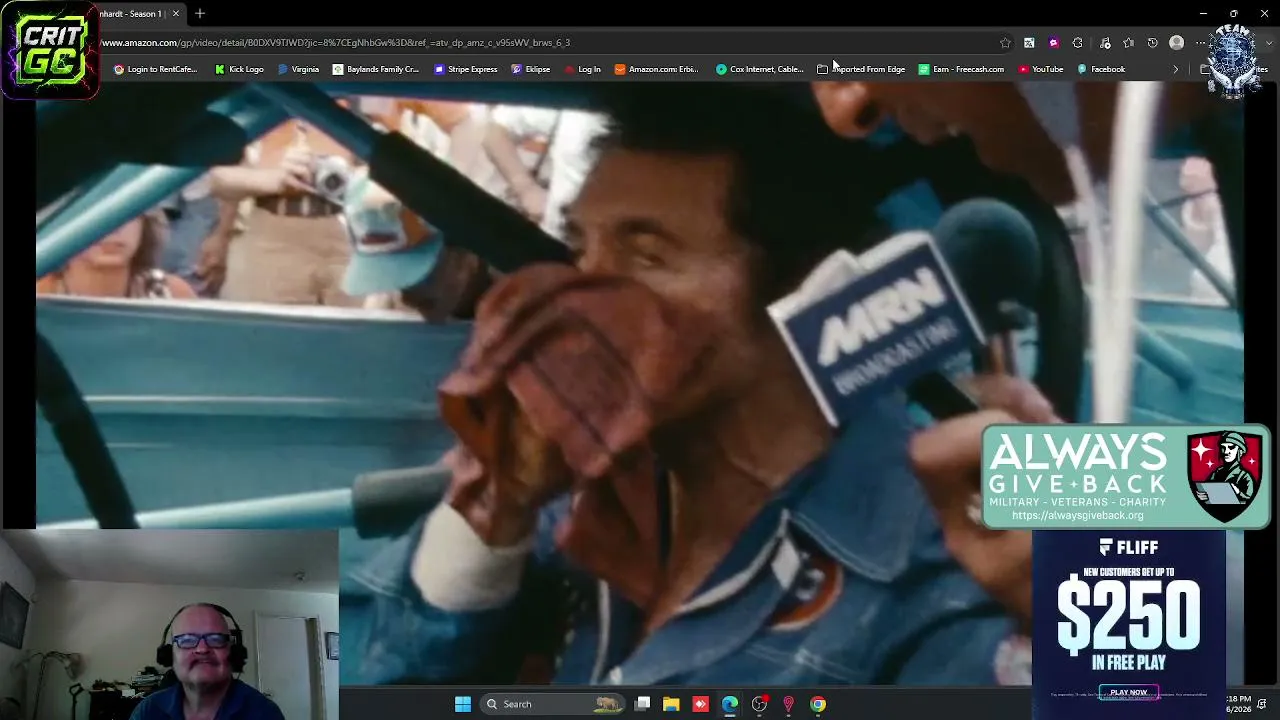
Task: Open the Favorites list toolbar icon
Action: pyautogui.click(x=1129, y=43)
